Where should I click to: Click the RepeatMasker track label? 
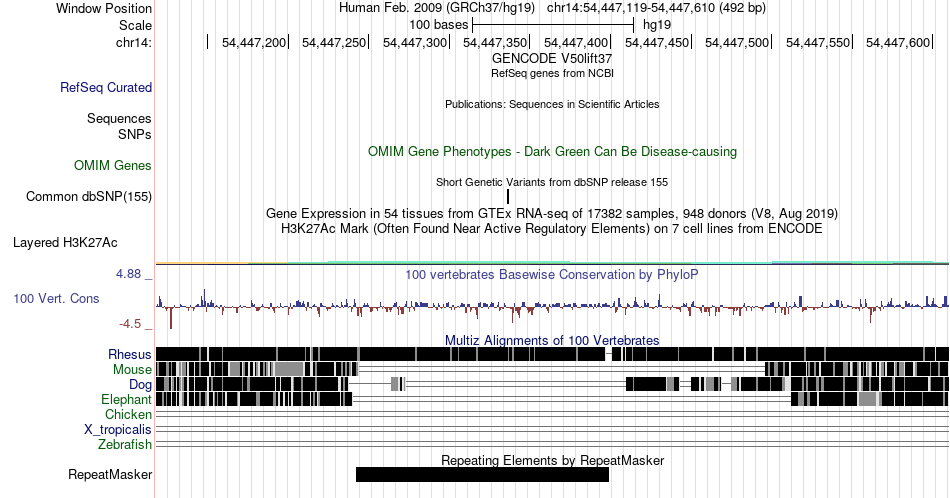point(110,474)
